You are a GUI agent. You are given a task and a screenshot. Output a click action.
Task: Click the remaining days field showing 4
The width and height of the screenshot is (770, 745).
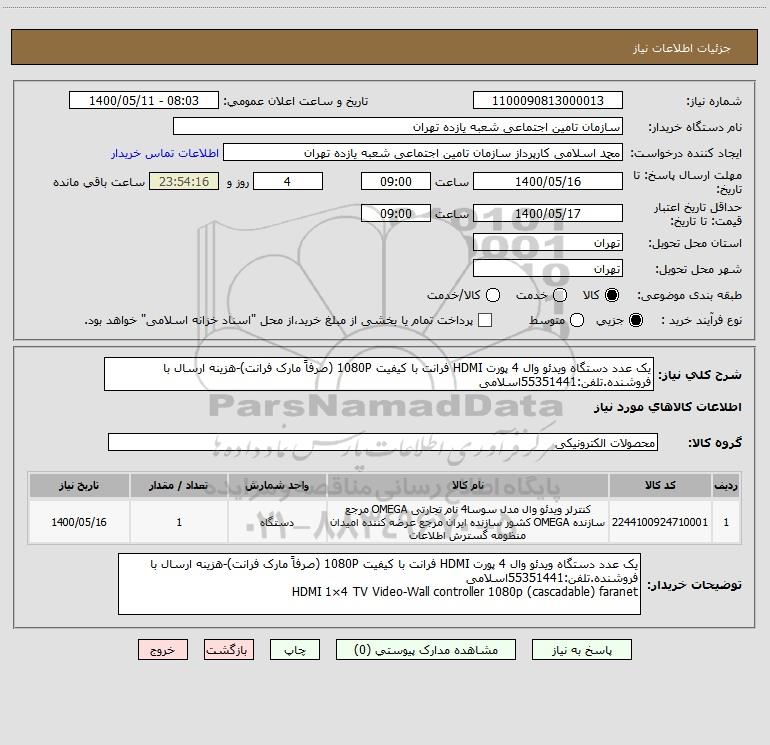pyautogui.click(x=288, y=182)
